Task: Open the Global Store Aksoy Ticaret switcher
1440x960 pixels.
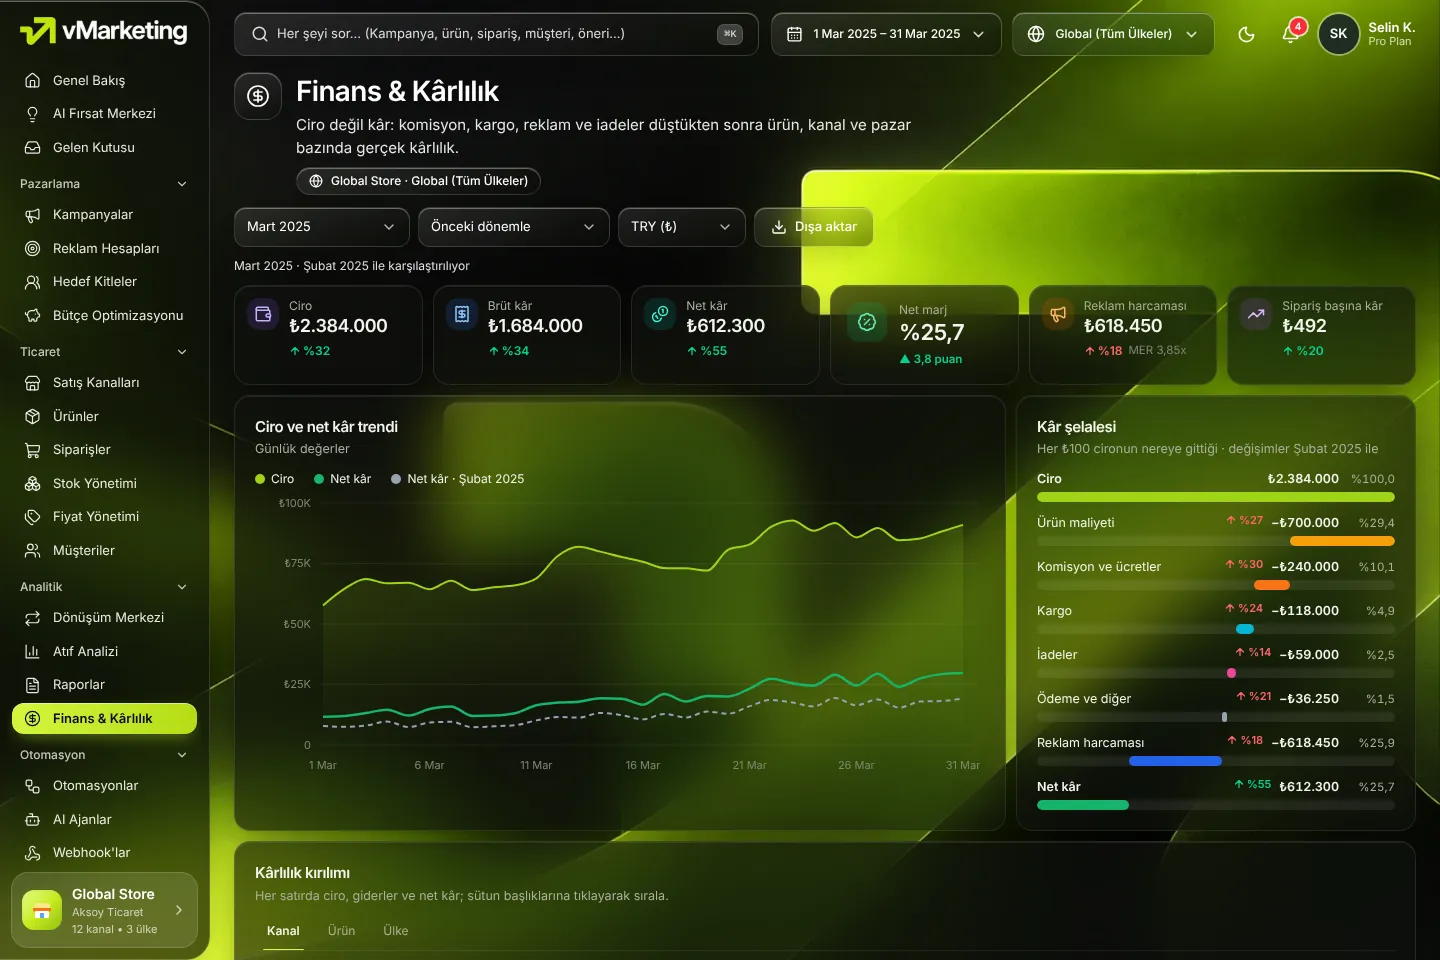Action: click(x=104, y=909)
